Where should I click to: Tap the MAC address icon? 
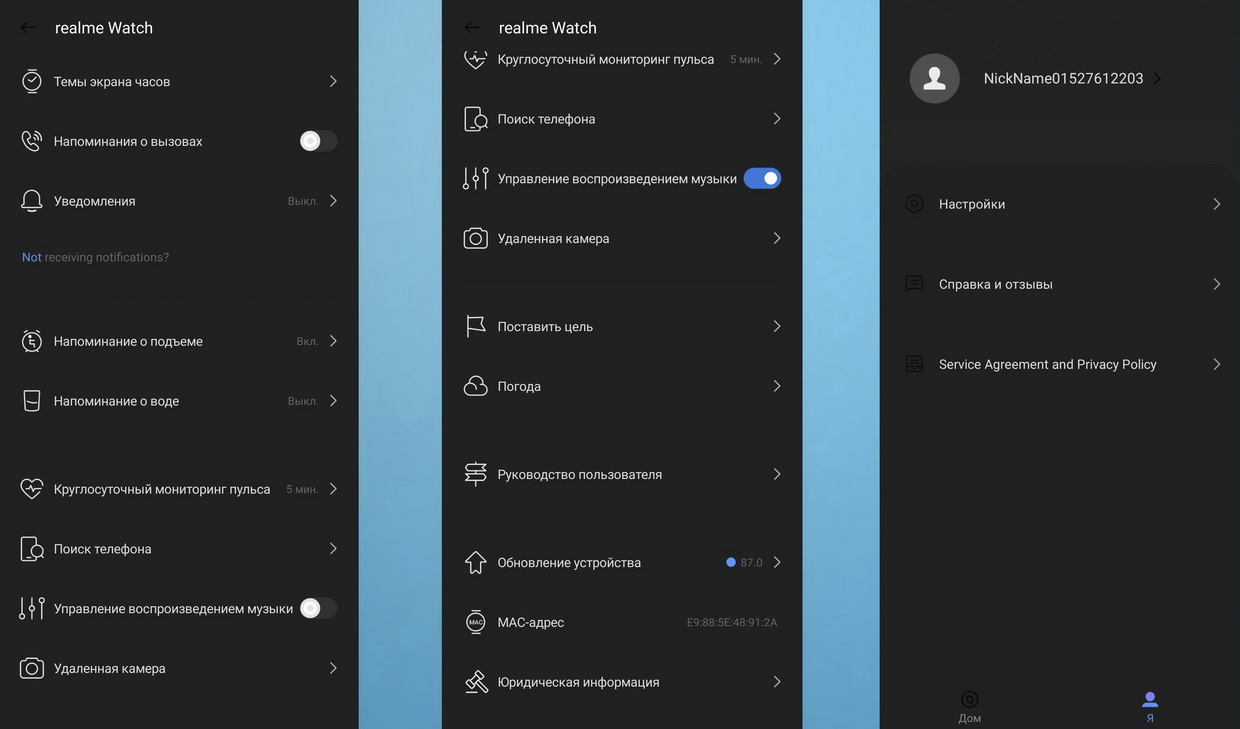(476, 622)
